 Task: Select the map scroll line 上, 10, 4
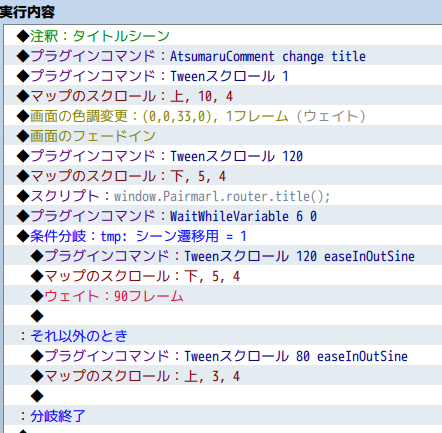click(223, 96)
